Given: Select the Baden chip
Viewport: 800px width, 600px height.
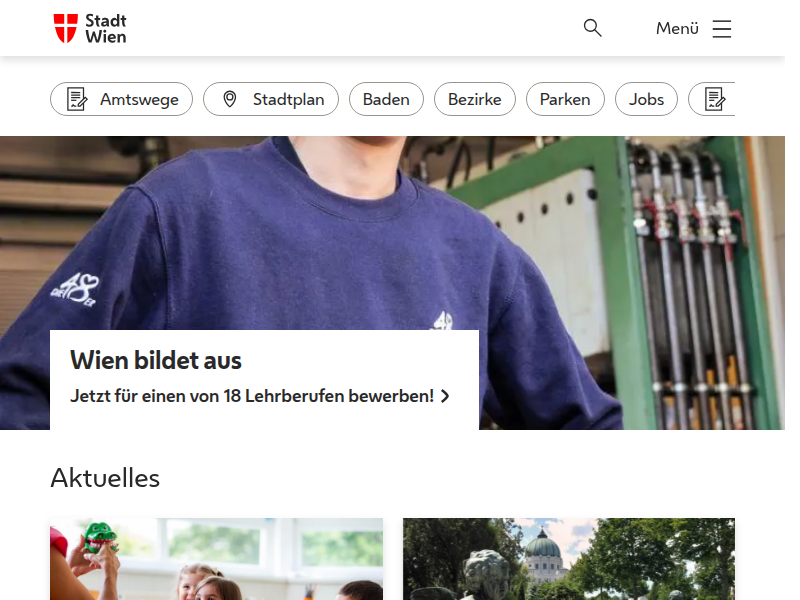Looking at the screenshot, I should [386, 99].
